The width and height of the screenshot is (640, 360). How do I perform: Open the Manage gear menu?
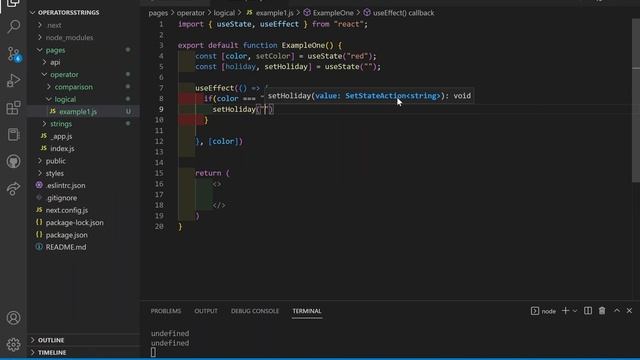(13, 344)
